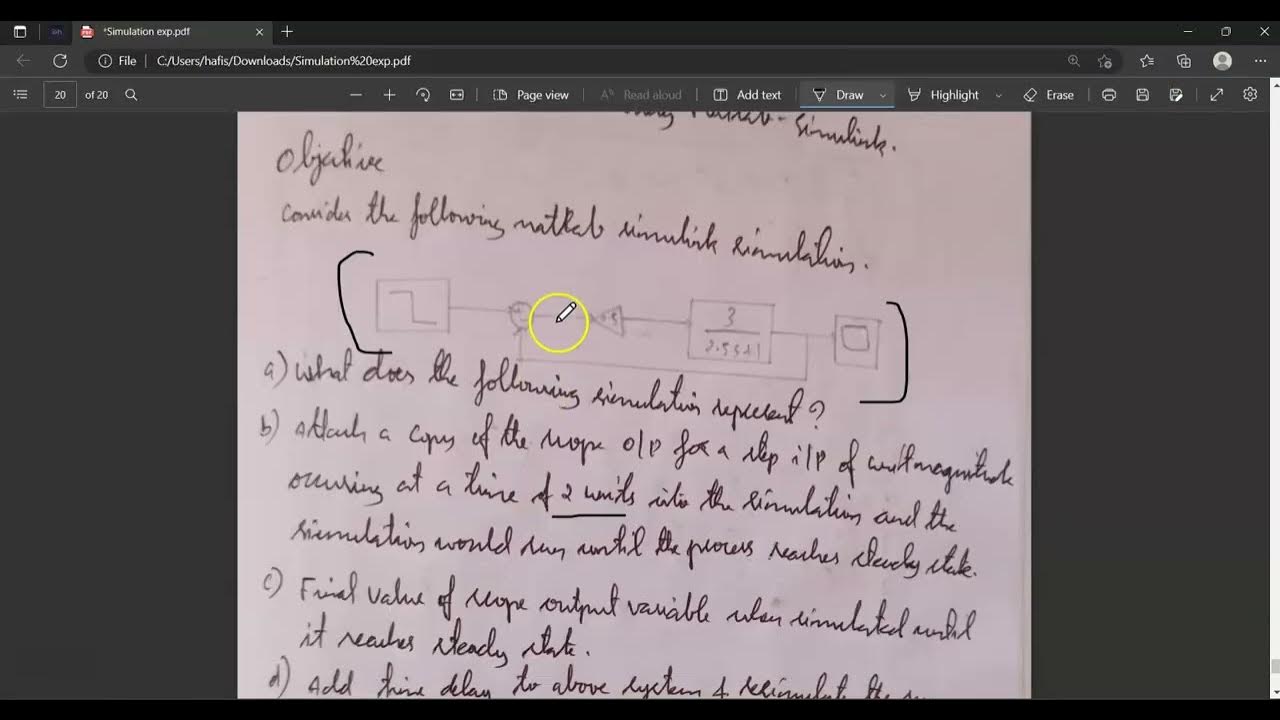Toggle the Highlight tool
1280x720 pixels.
click(943, 95)
